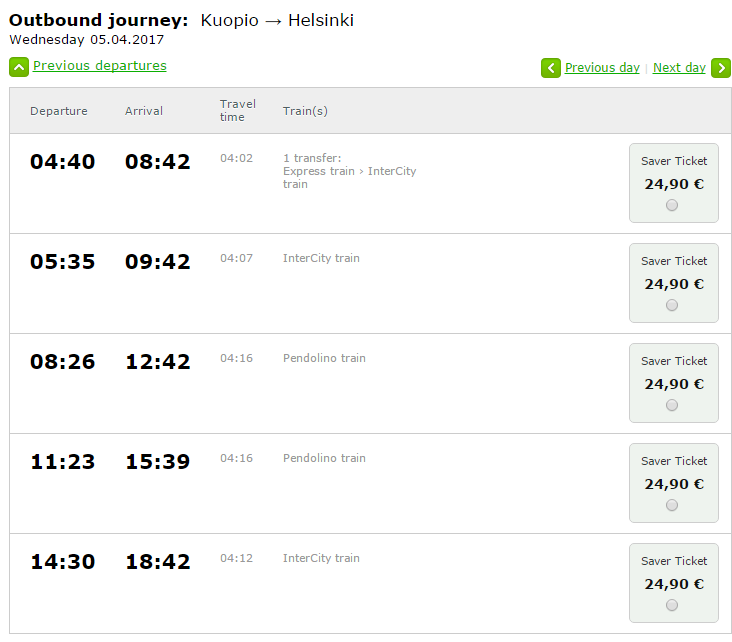Click the green up-arrow Previous departures icon
The height and width of the screenshot is (642, 732).
click(19, 67)
